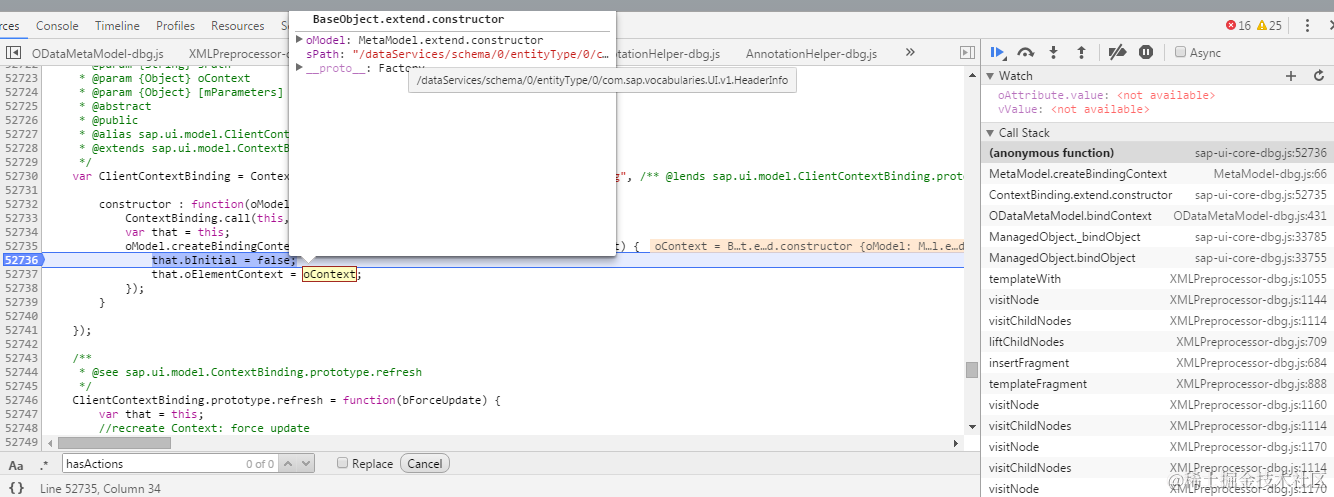1334x497 pixels.
Task: Open XMLPreprocessor-dbg.js:1055 source link
Action: [x=1248, y=279]
